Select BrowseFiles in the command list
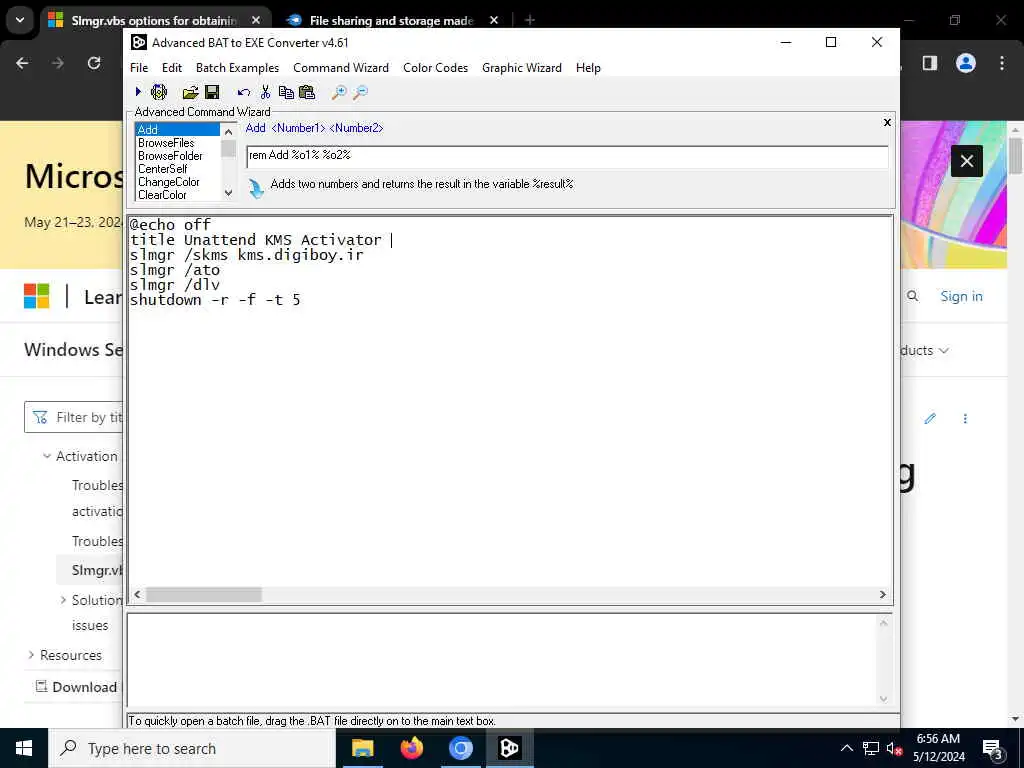 tap(178, 142)
